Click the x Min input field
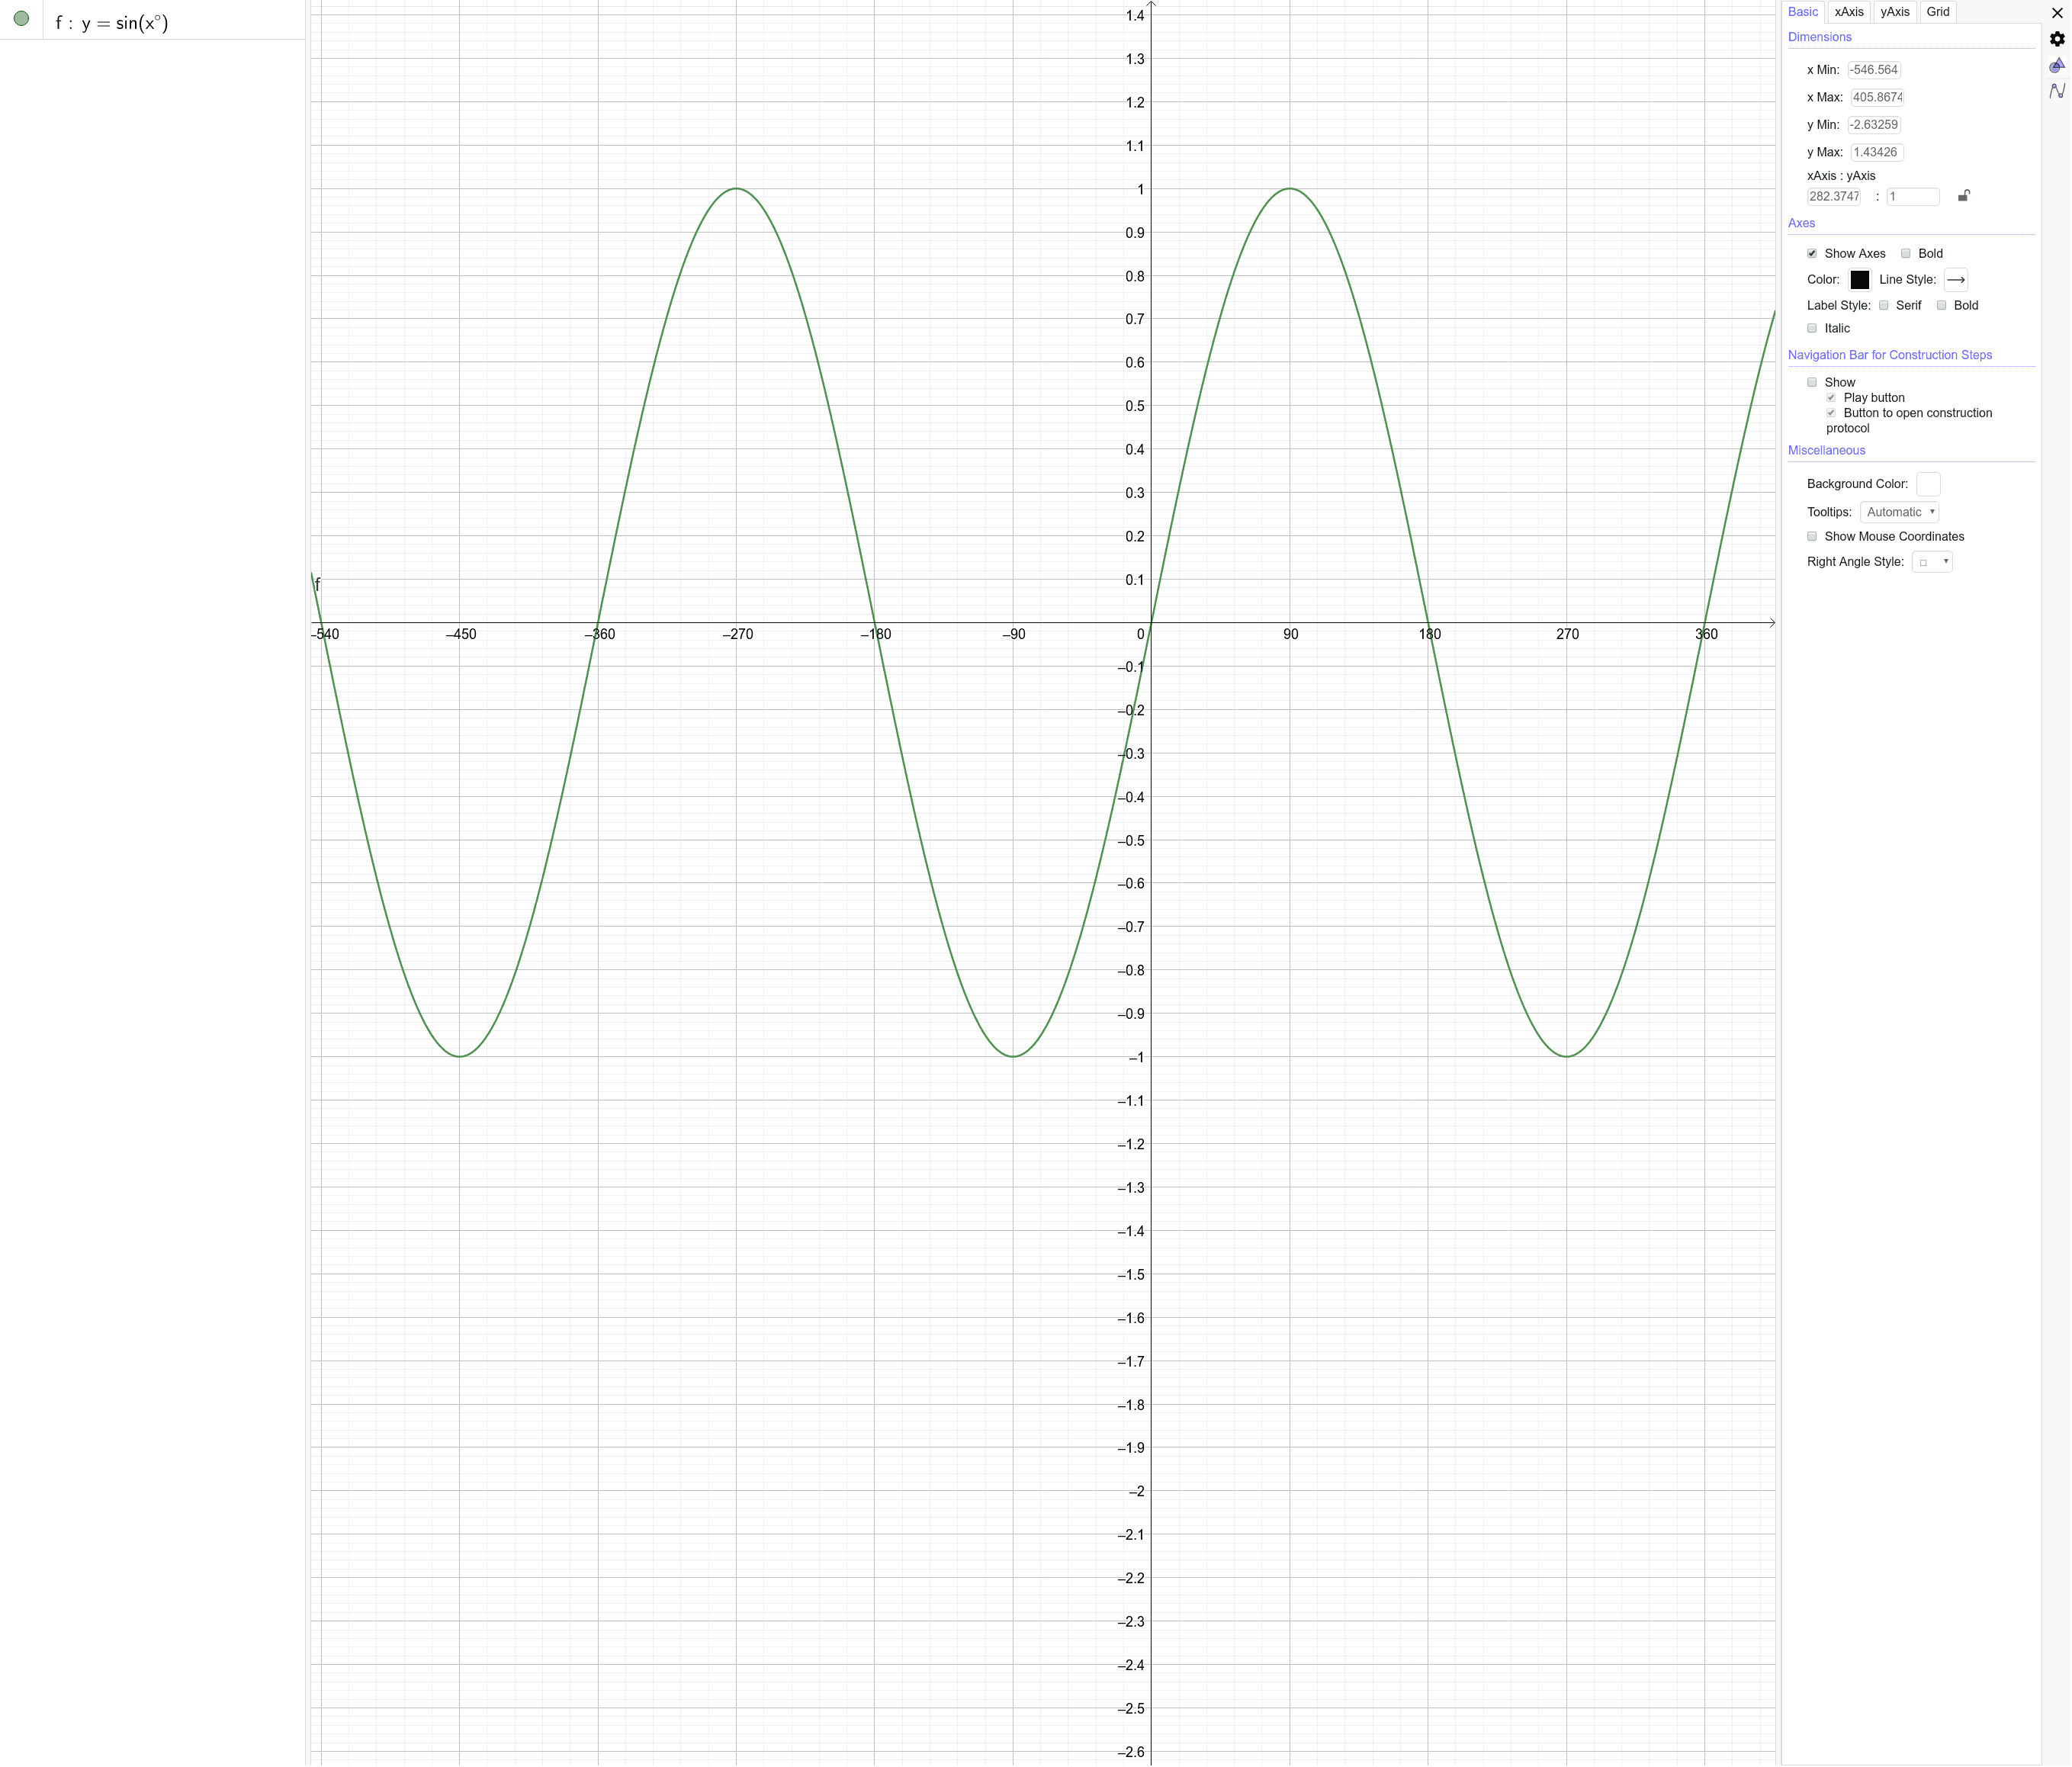The width and height of the screenshot is (2072, 1767). coord(1874,70)
